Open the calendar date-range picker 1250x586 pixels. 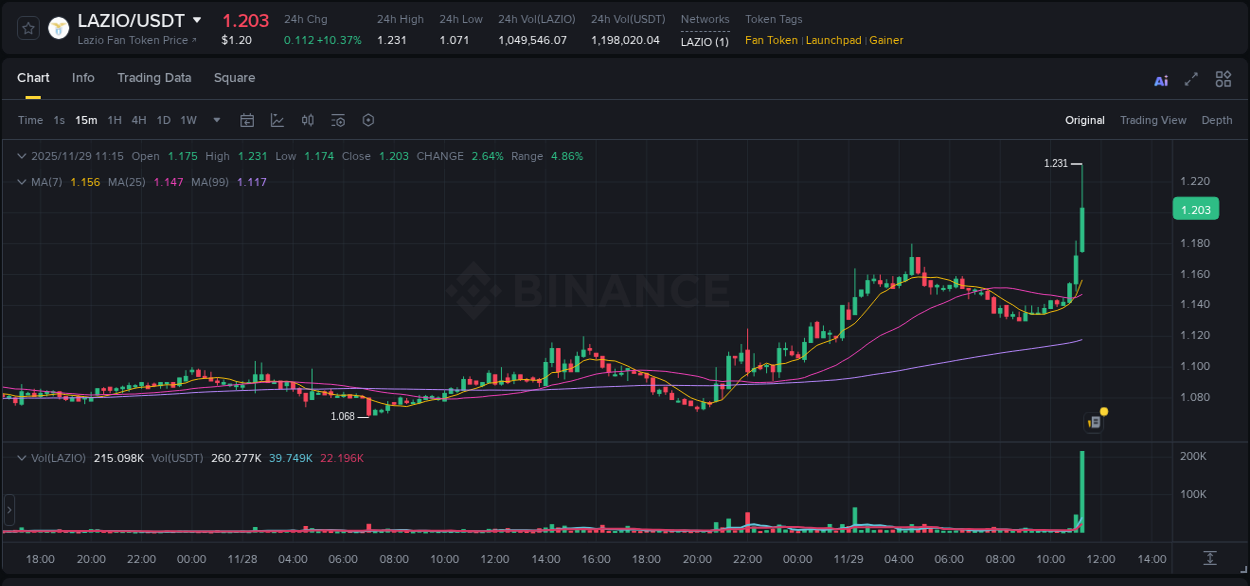(x=247, y=120)
